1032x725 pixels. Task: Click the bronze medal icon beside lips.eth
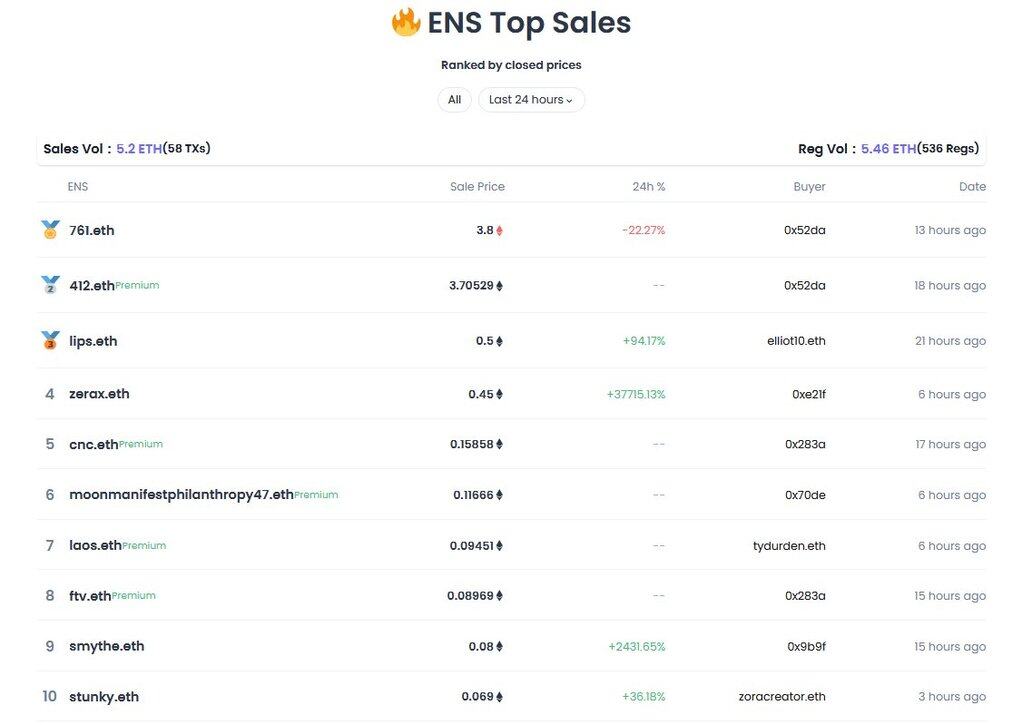(50, 340)
